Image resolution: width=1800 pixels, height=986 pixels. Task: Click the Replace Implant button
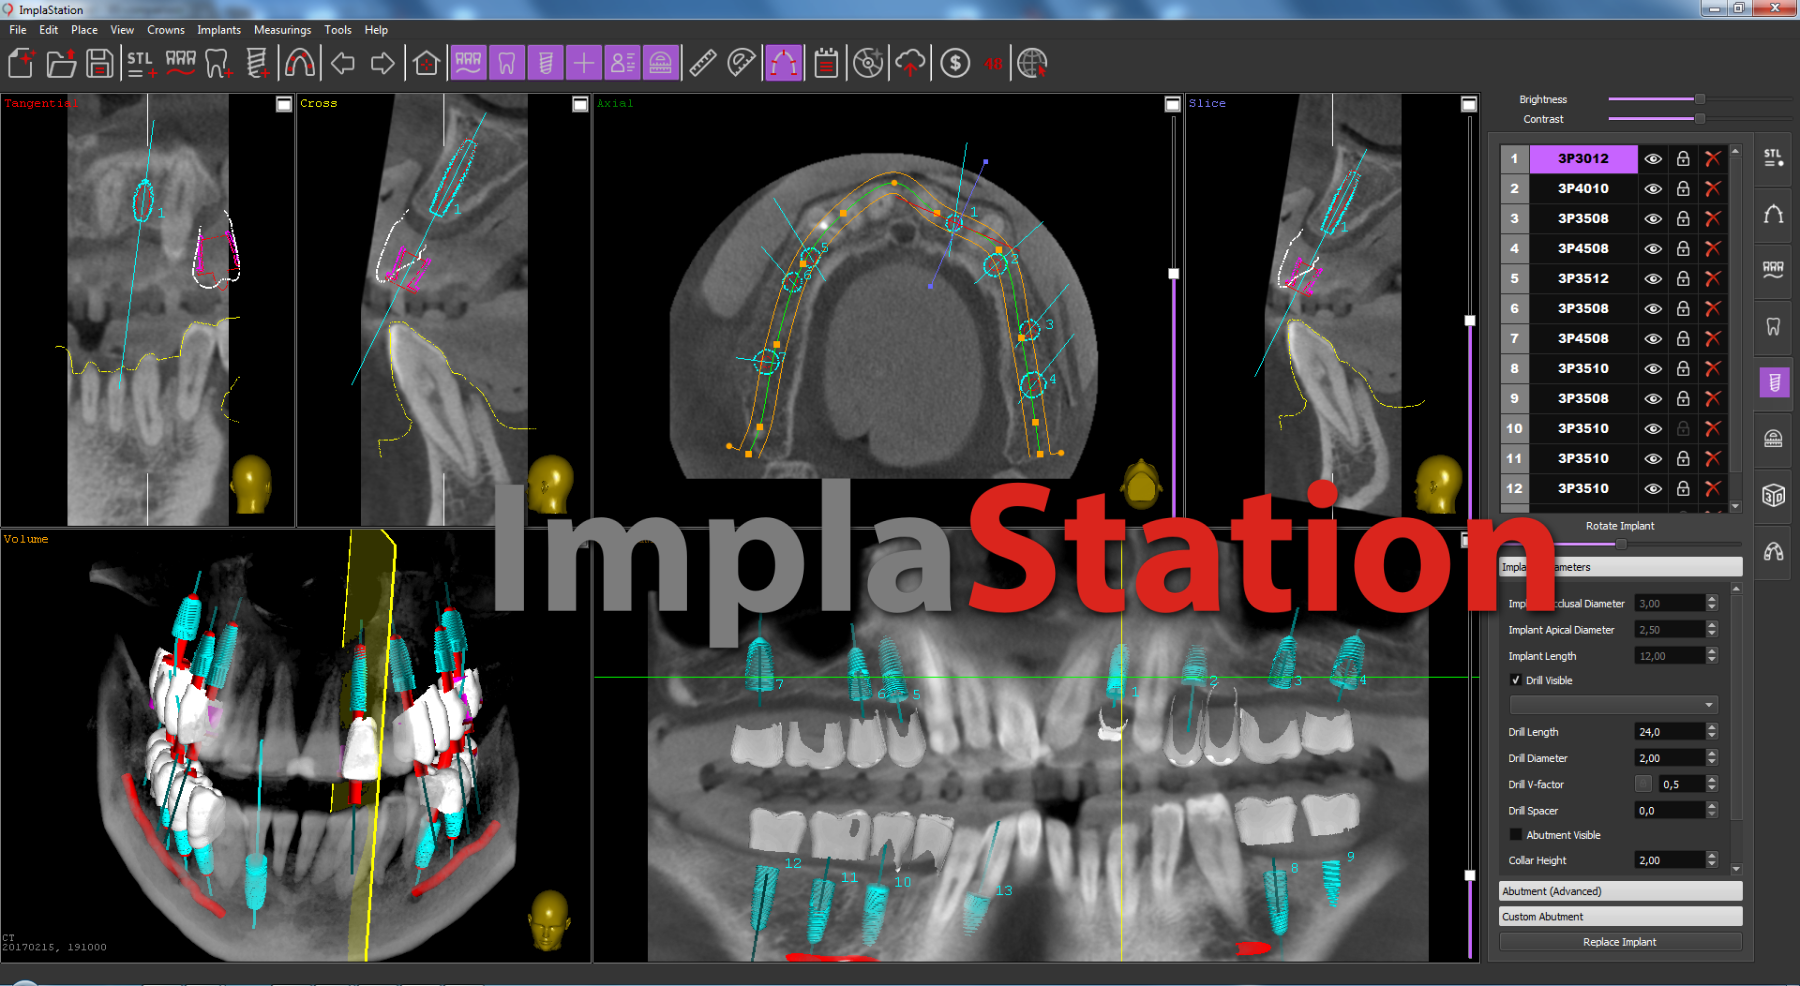pos(1620,942)
